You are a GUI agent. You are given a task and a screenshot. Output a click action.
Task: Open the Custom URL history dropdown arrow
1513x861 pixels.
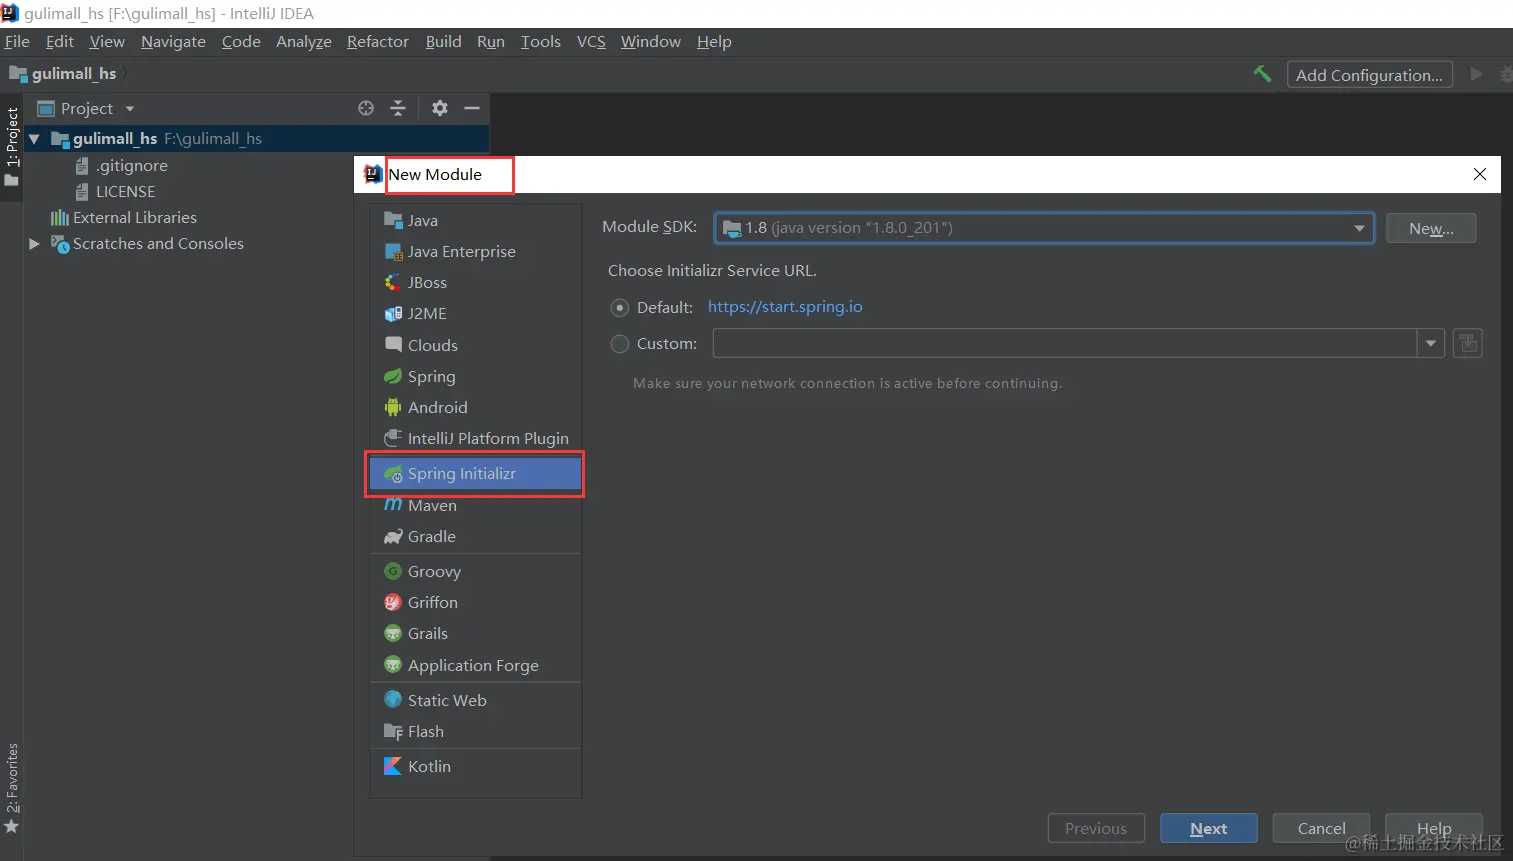pos(1431,344)
